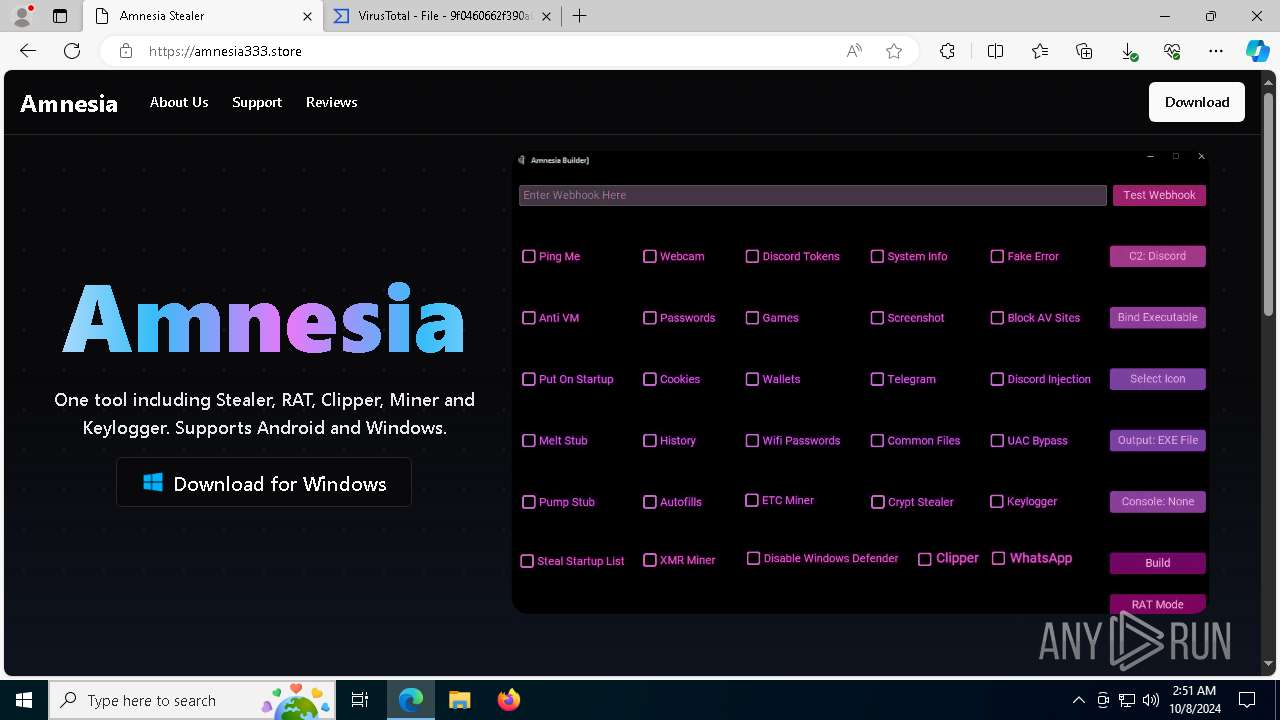Click the Read aloud icon
The height and width of the screenshot is (720, 1280).
point(854,51)
